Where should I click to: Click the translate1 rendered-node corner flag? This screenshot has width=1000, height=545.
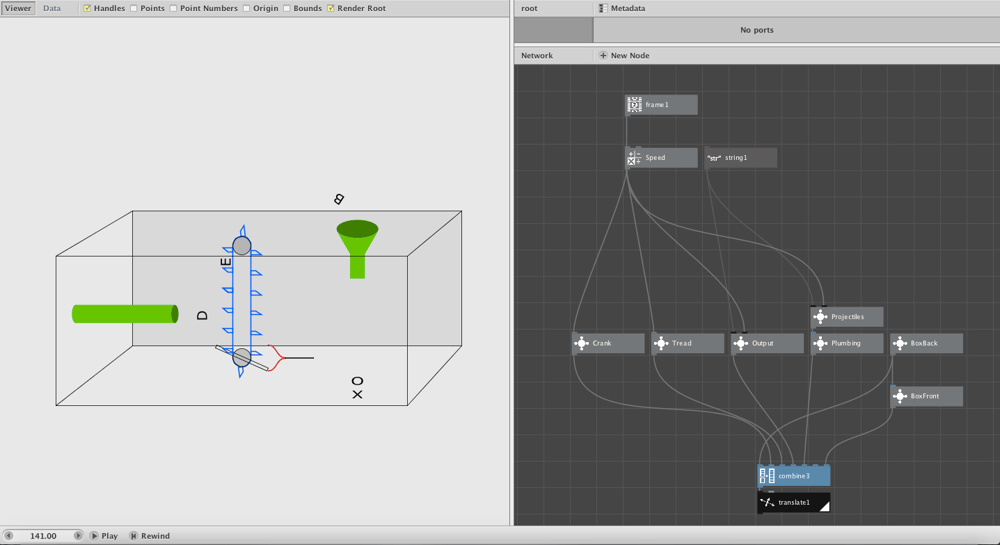coord(824,506)
